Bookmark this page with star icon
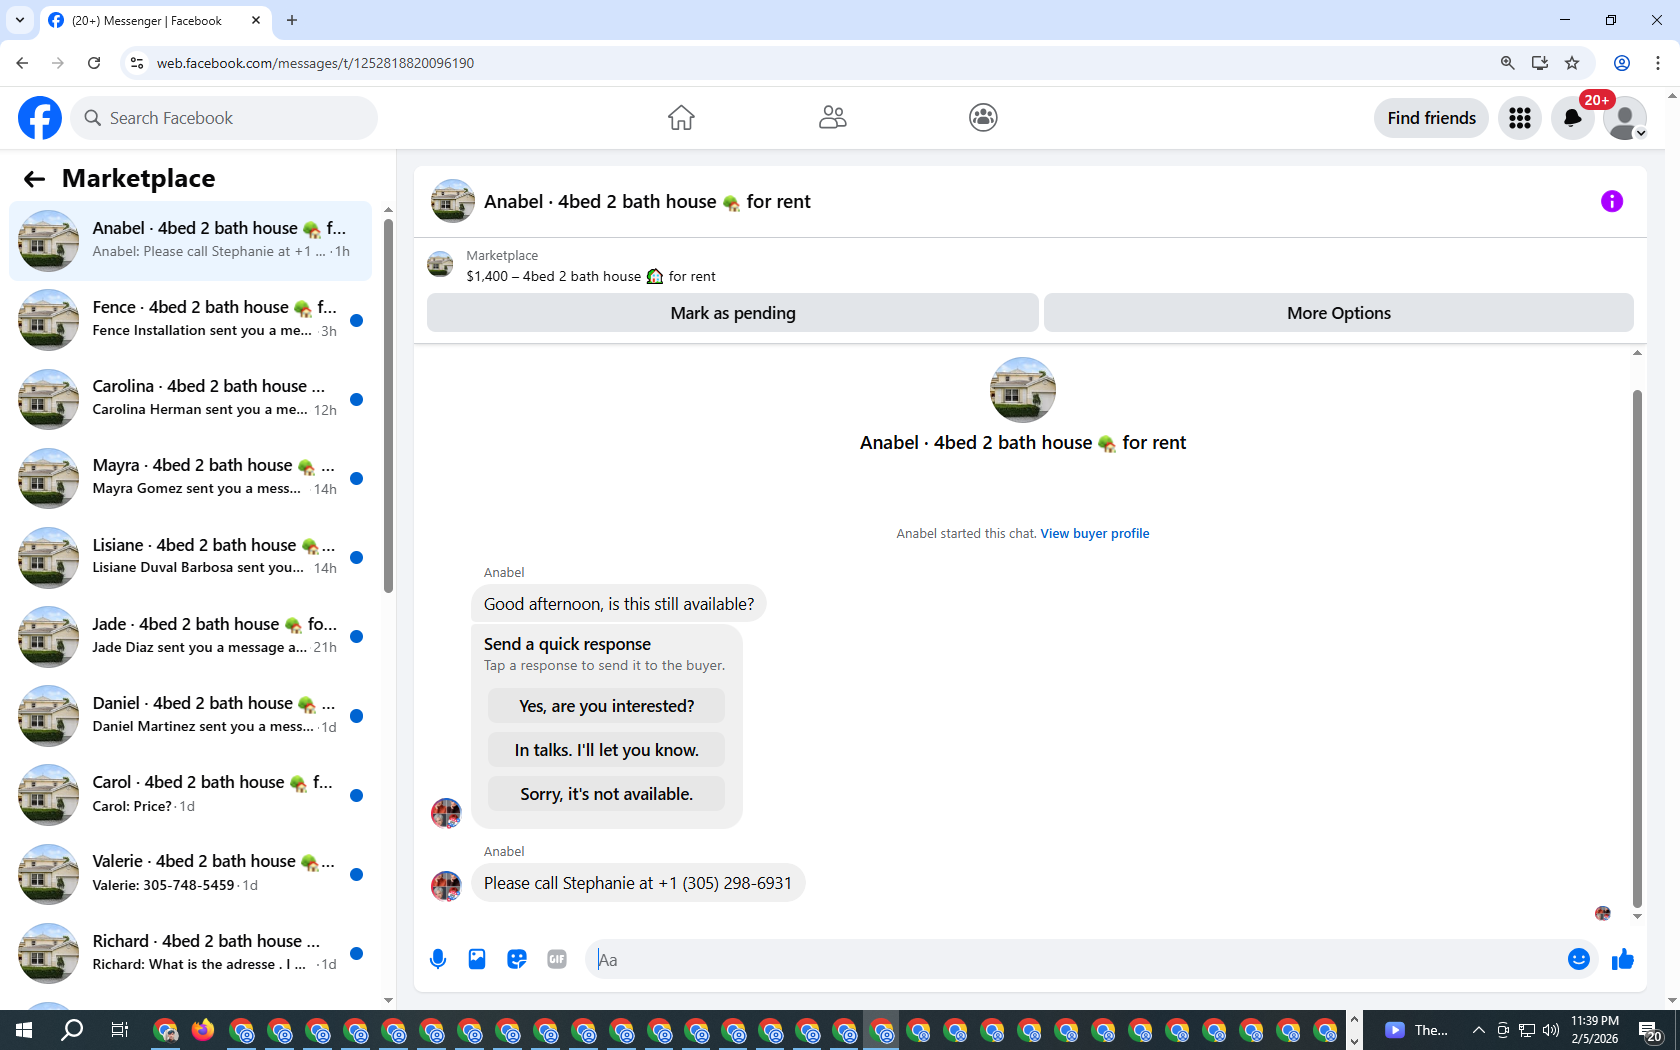This screenshot has width=1680, height=1050. [x=1572, y=63]
